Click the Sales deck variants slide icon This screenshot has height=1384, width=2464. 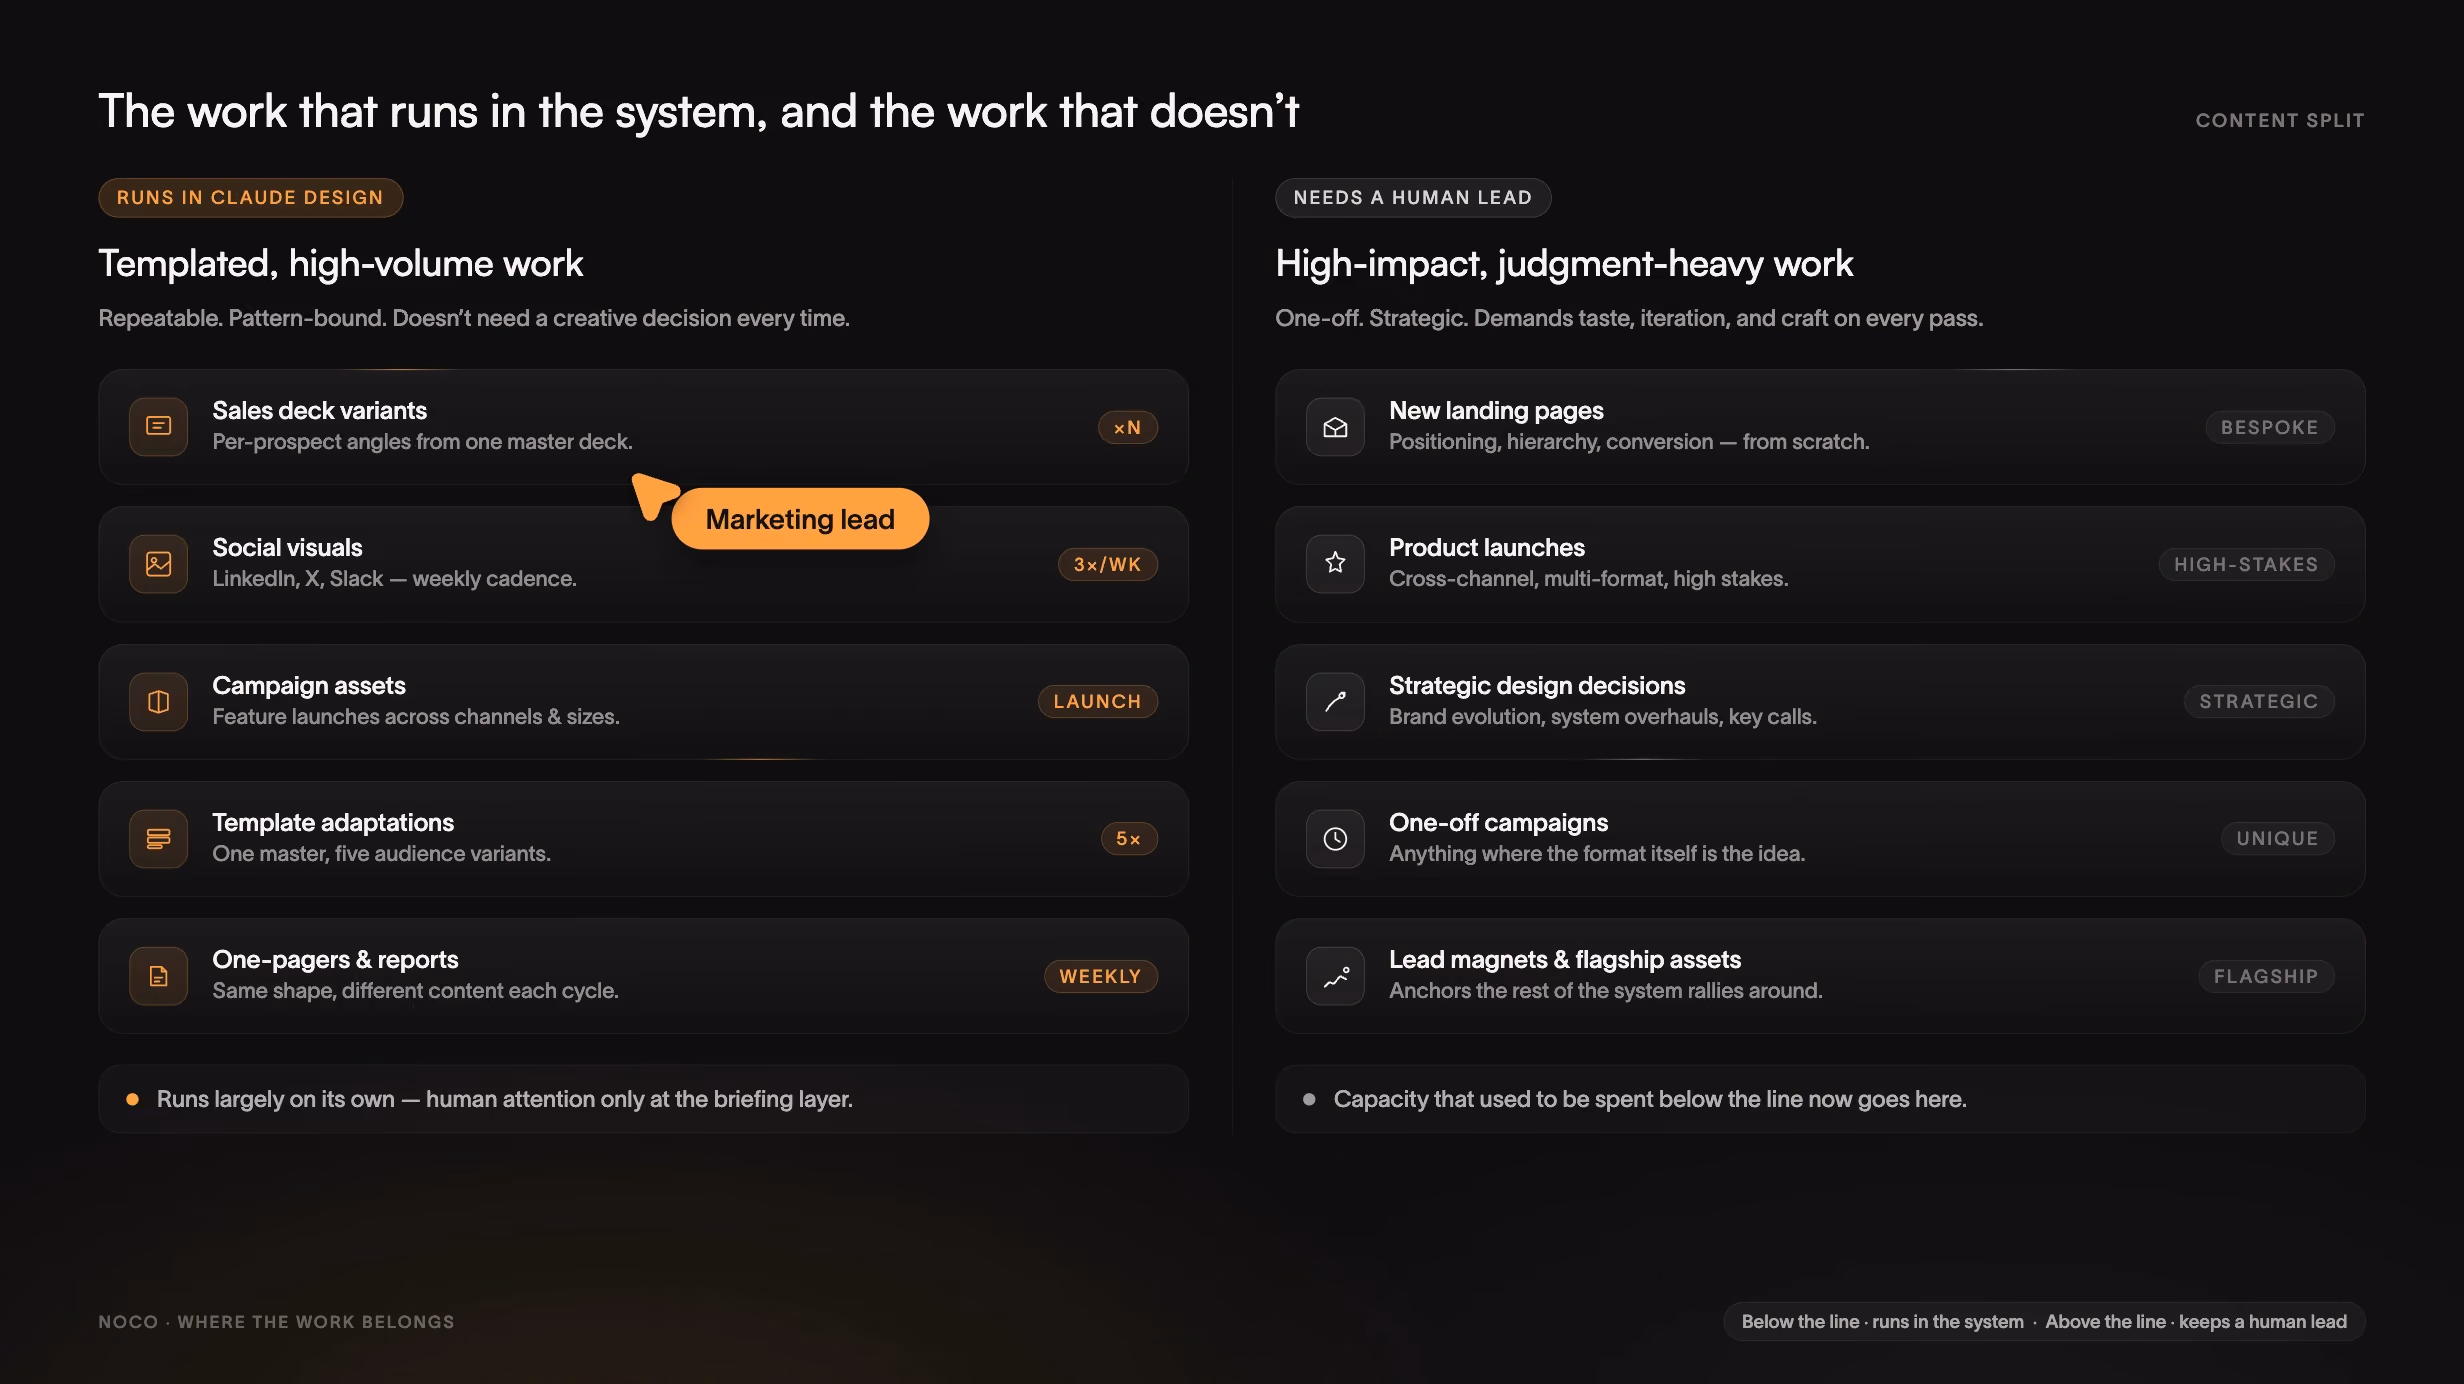click(158, 427)
